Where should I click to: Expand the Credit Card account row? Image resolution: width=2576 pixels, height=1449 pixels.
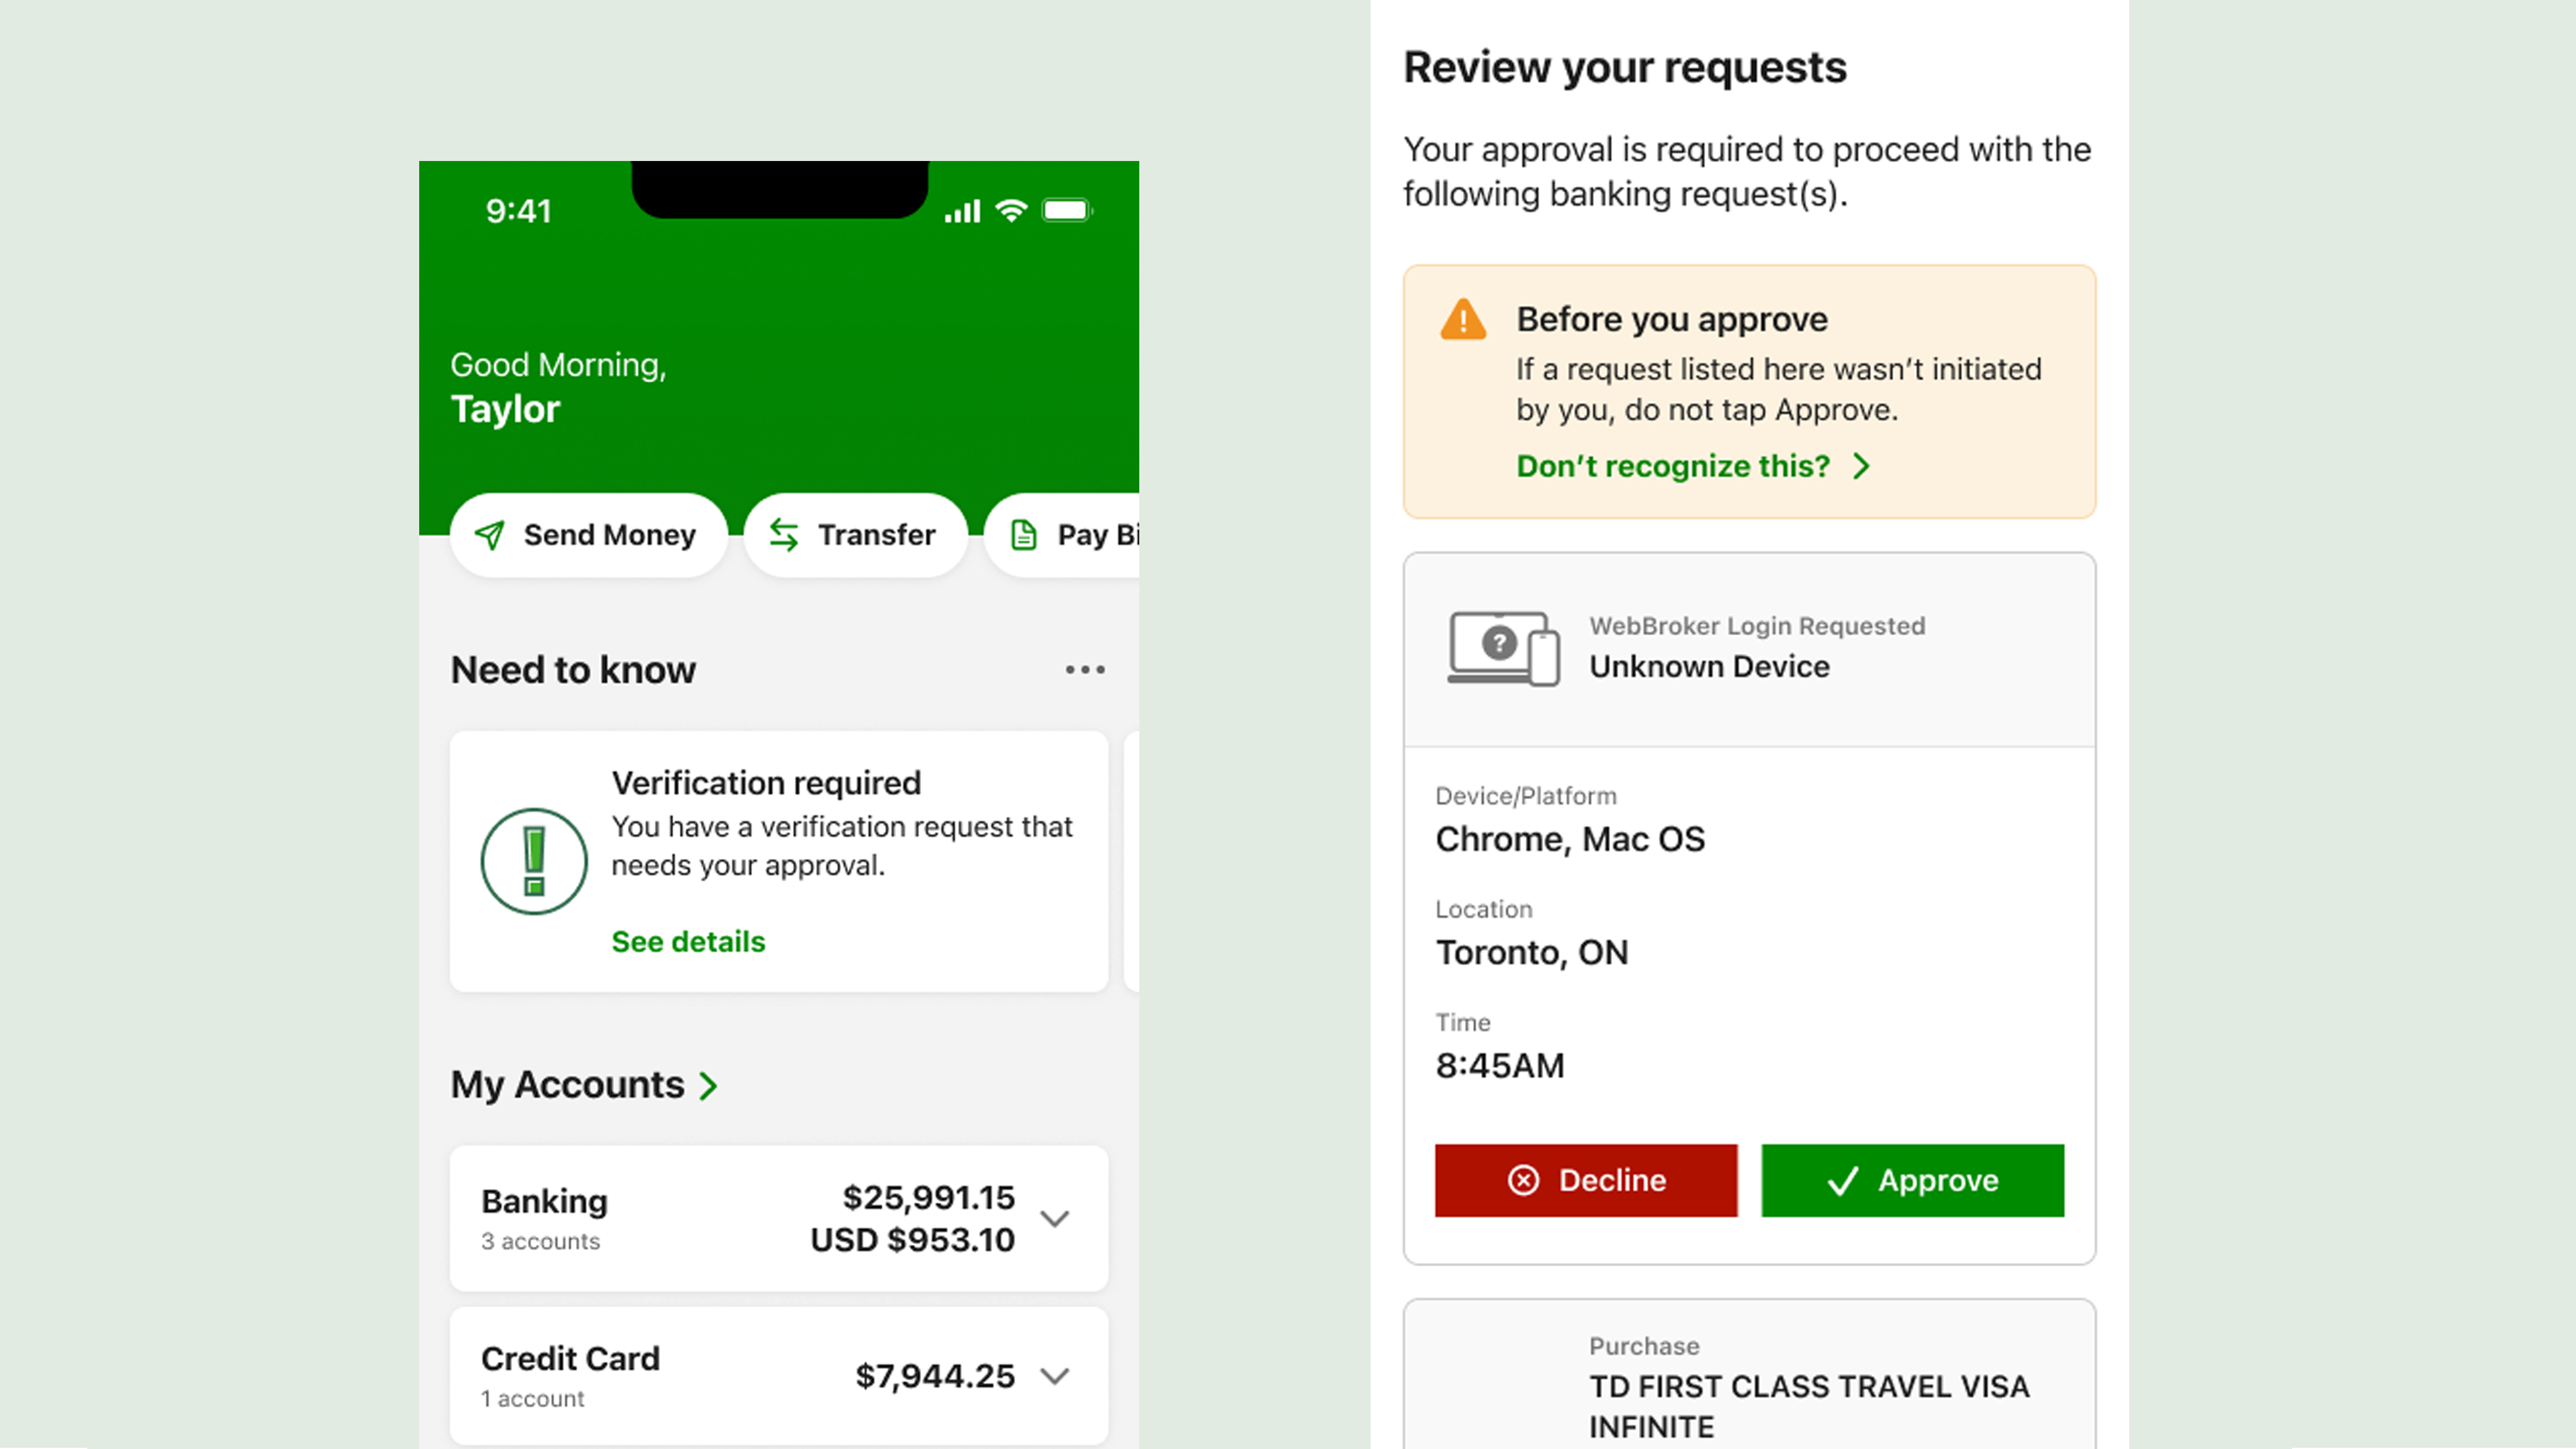click(1055, 1376)
